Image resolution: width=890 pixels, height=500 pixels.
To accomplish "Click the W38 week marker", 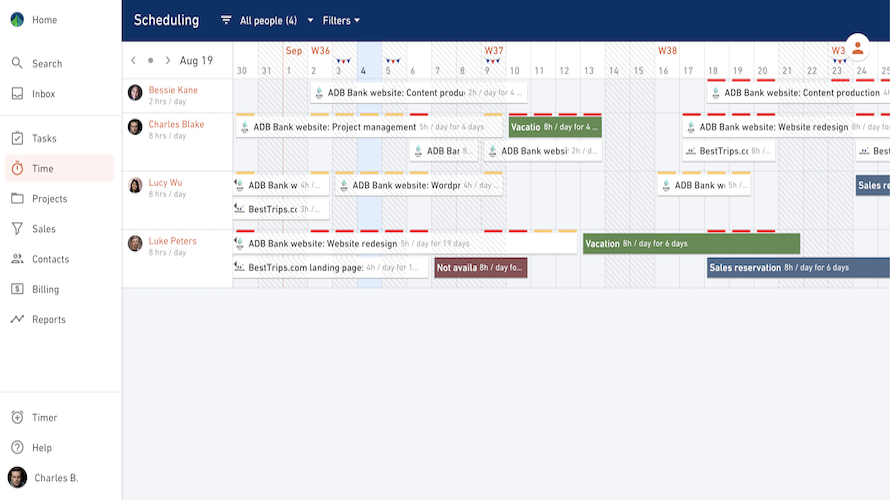I will pyautogui.click(x=668, y=51).
